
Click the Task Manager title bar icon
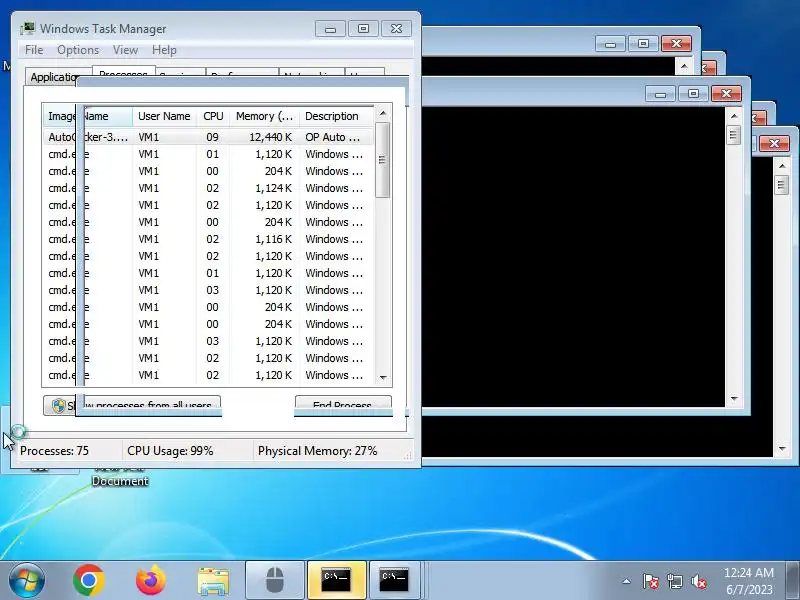[28, 29]
